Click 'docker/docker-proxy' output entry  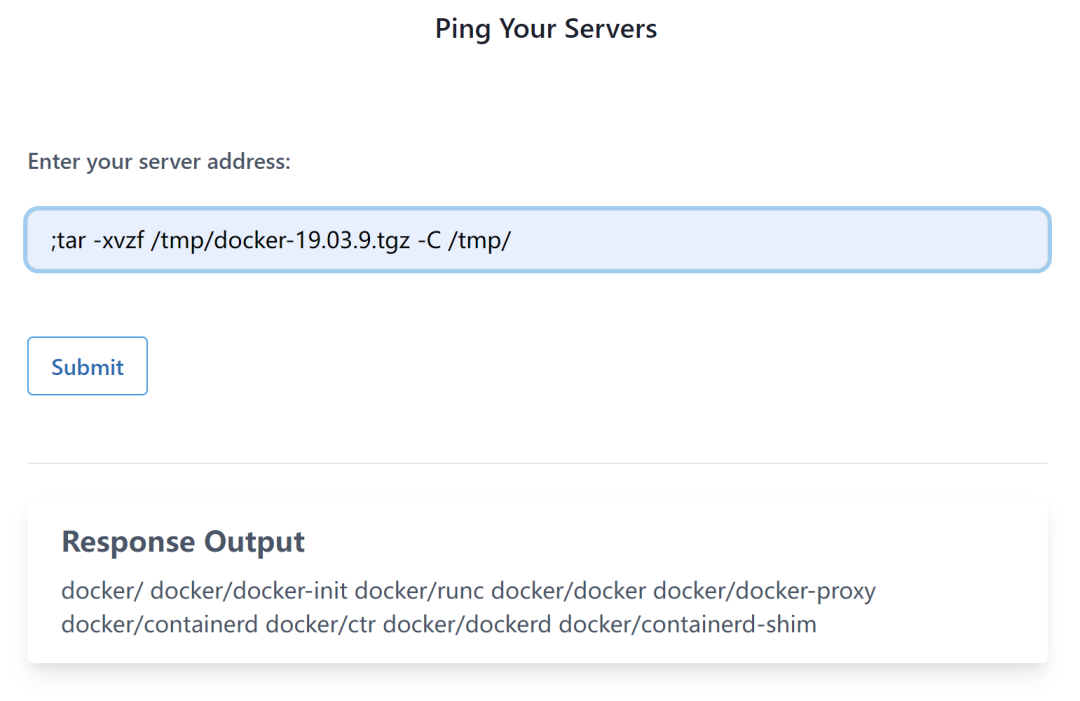(765, 591)
